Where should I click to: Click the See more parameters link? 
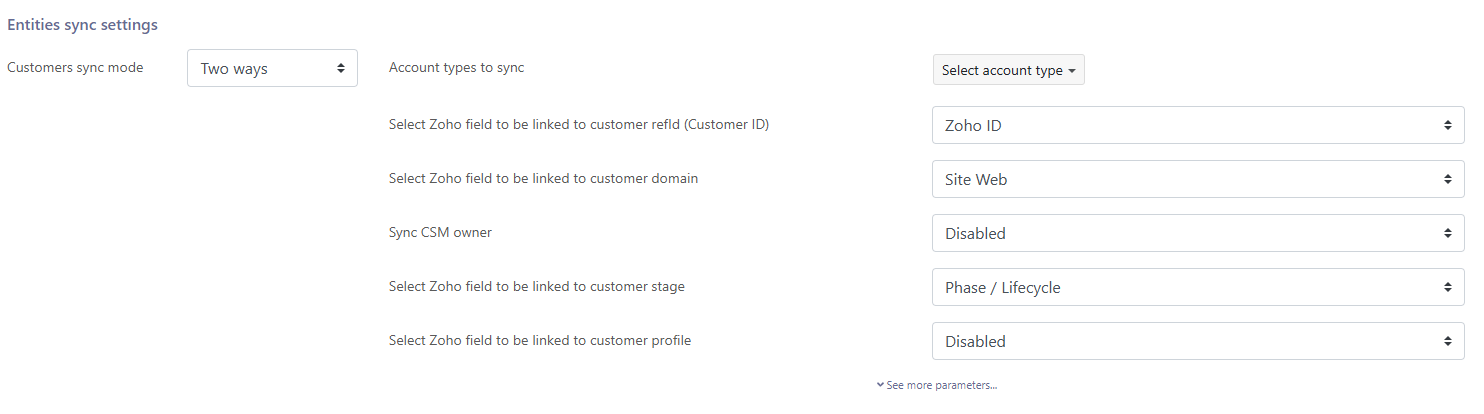(941, 385)
